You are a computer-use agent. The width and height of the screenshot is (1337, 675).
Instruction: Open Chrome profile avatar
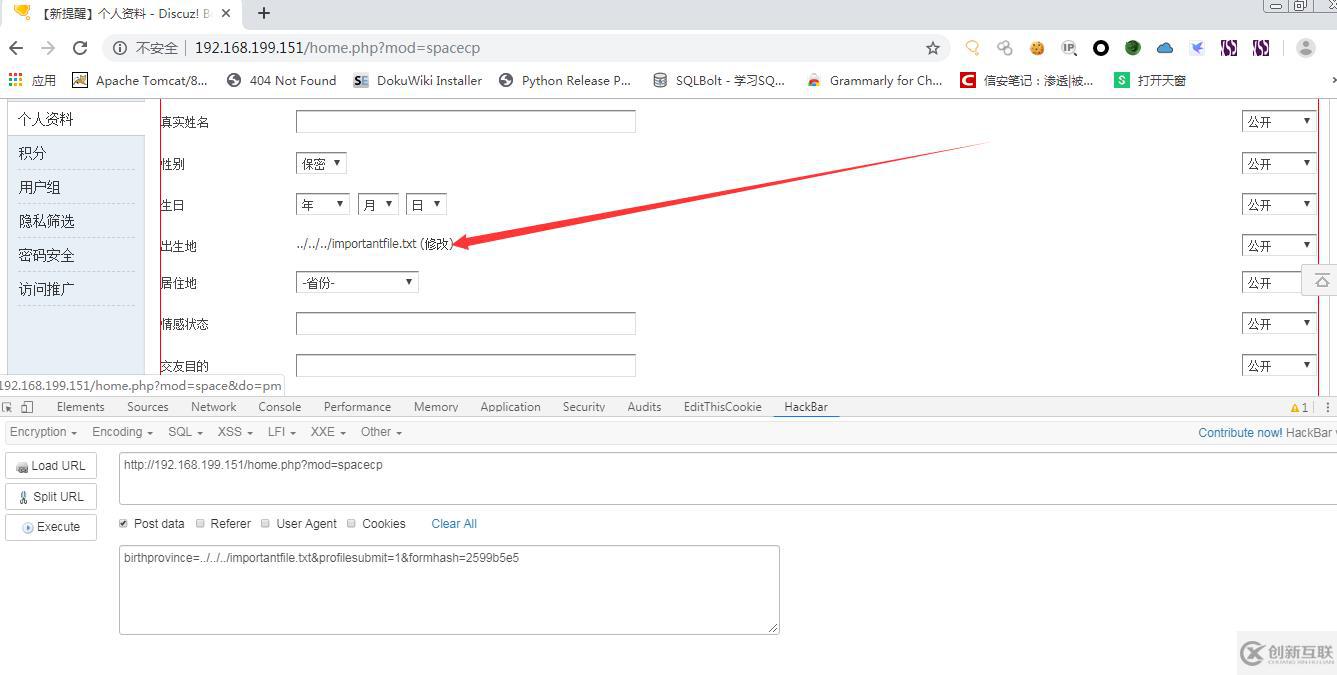1305,48
